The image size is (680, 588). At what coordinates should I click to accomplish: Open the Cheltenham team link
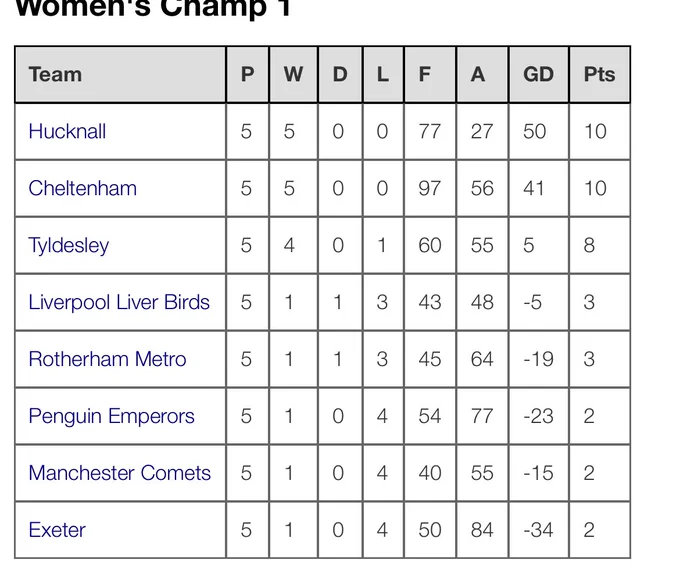tap(82, 188)
